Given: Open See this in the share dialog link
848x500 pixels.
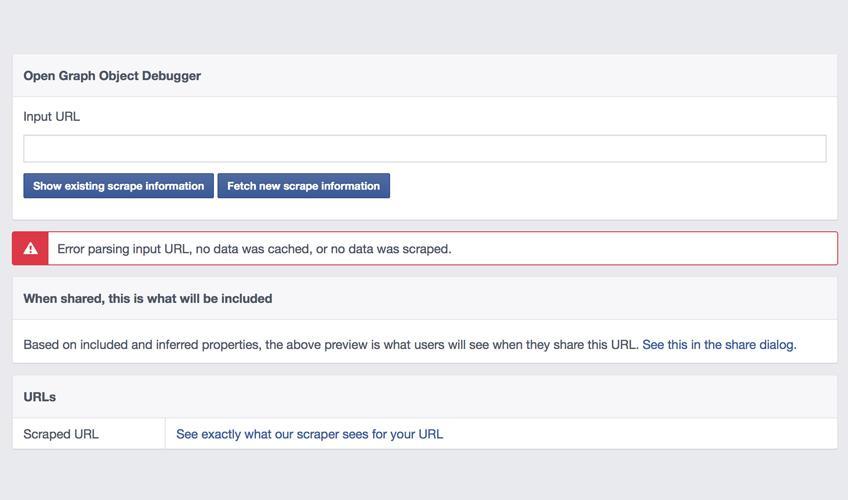Looking at the screenshot, I should pyautogui.click(x=718, y=345).
